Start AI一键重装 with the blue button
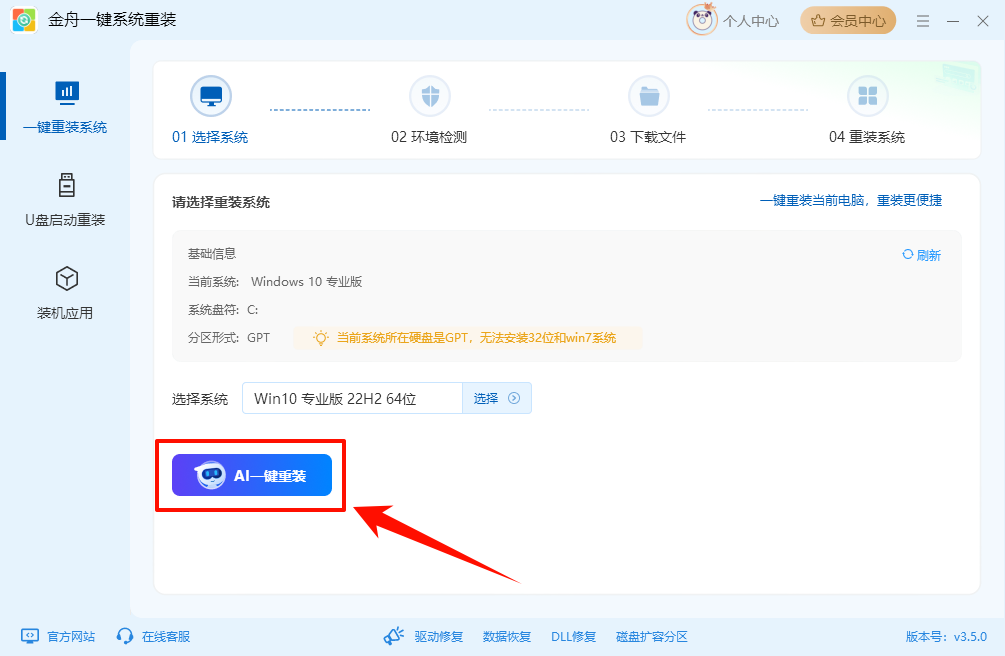The image size is (1005, 656). pyautogui.click(x=249, y=475)
